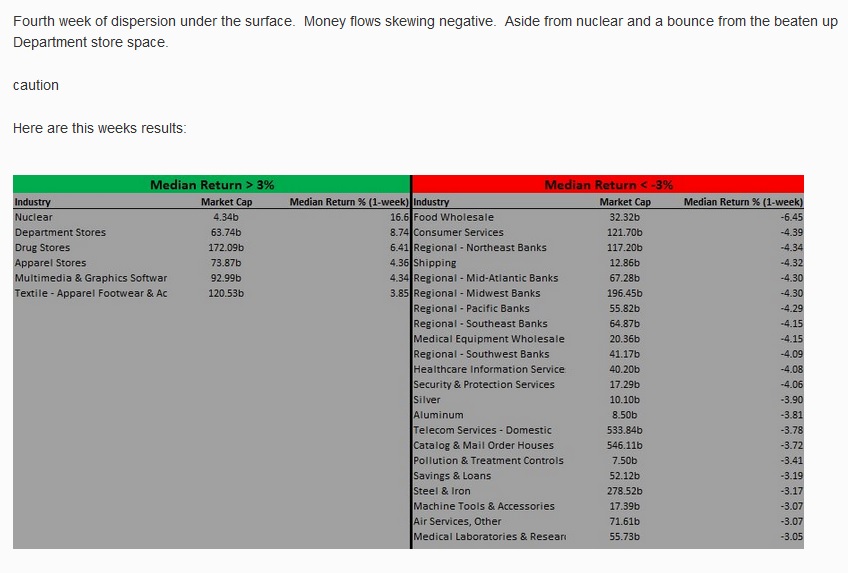Viewport: 848px width, 573px height.
Task: Click the 'Median Return < -3%' red header
Action: 608,184
